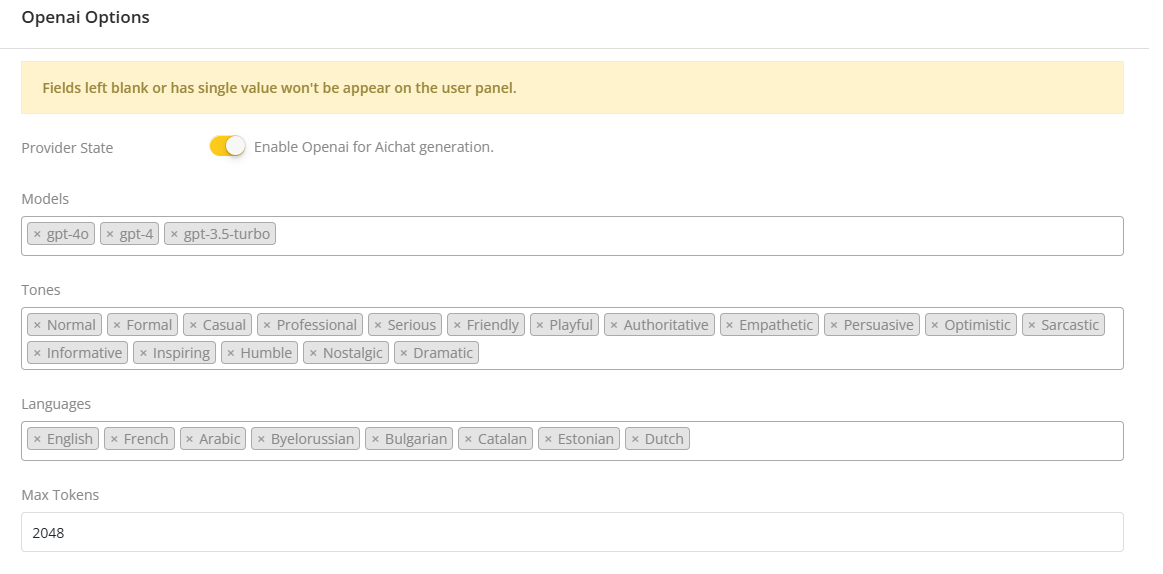Remove the gpt-4o model tag
1163x574 pixels.
click(x=37, y=234)
